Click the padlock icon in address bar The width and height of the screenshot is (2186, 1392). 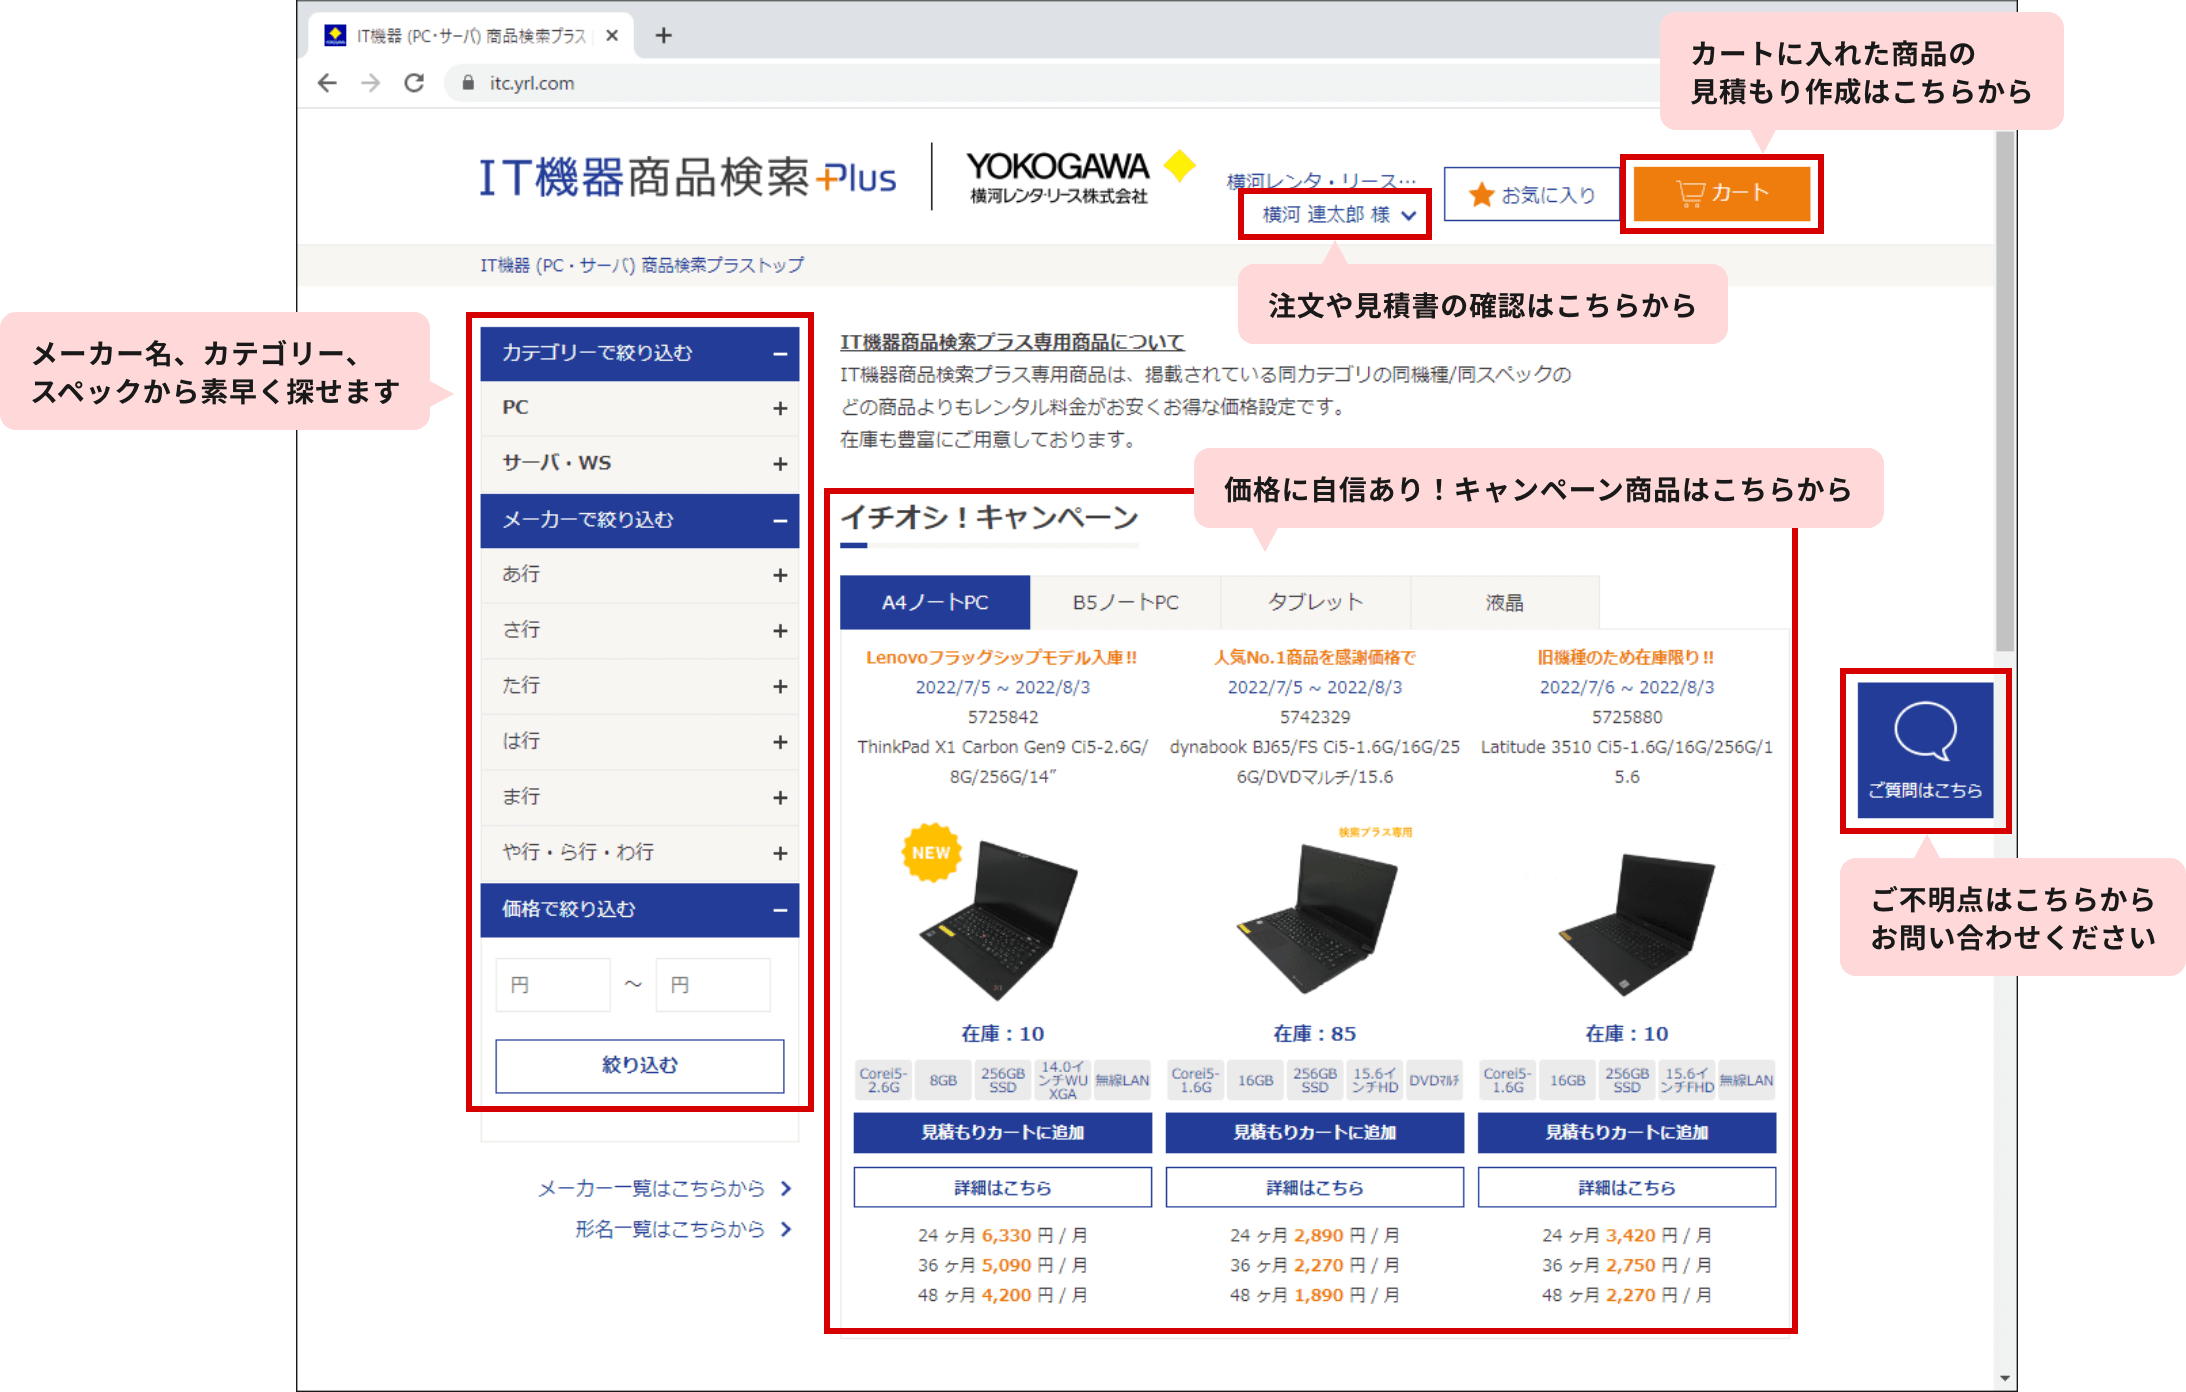pos(467,83)
